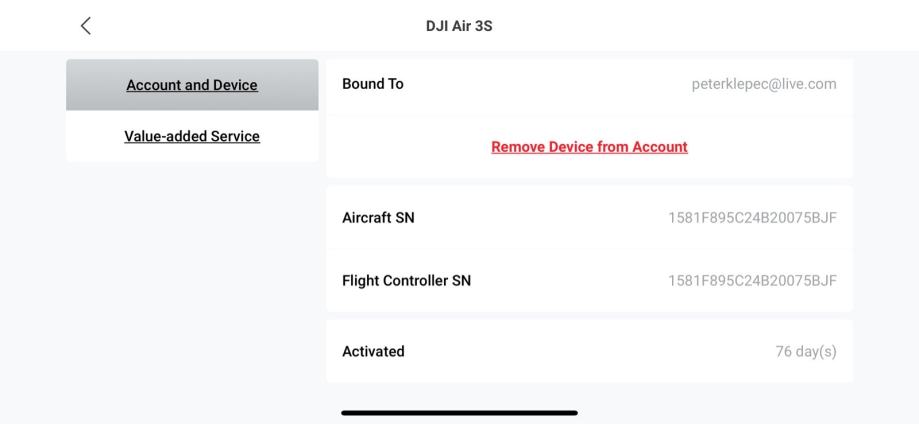Tap the black home indicator bar
Viewport: 919px width, 424px height.
pos(459,412)
